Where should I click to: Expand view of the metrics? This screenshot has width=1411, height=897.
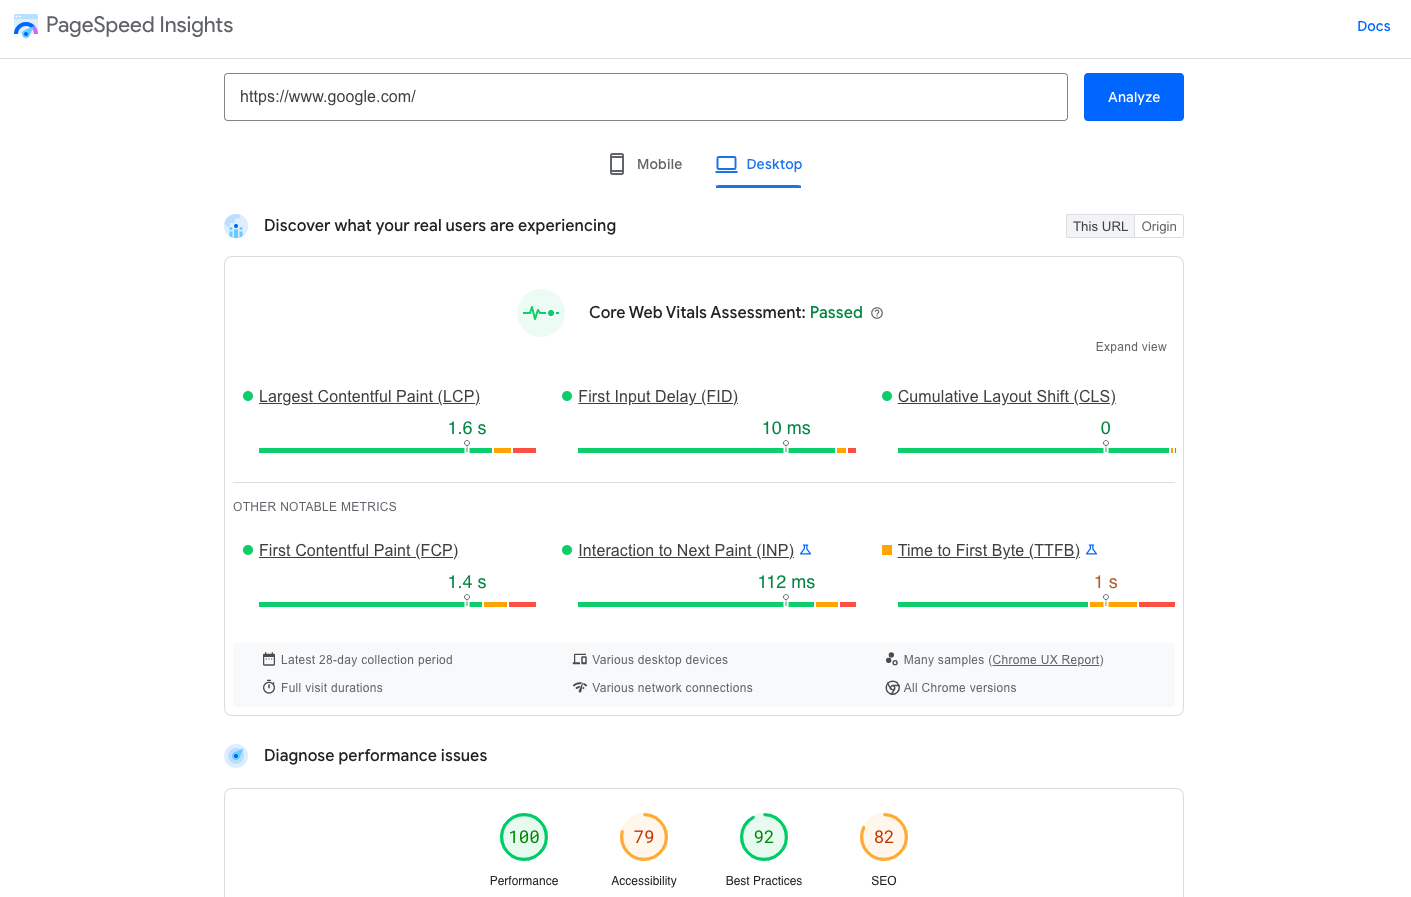click(1131, 347)
